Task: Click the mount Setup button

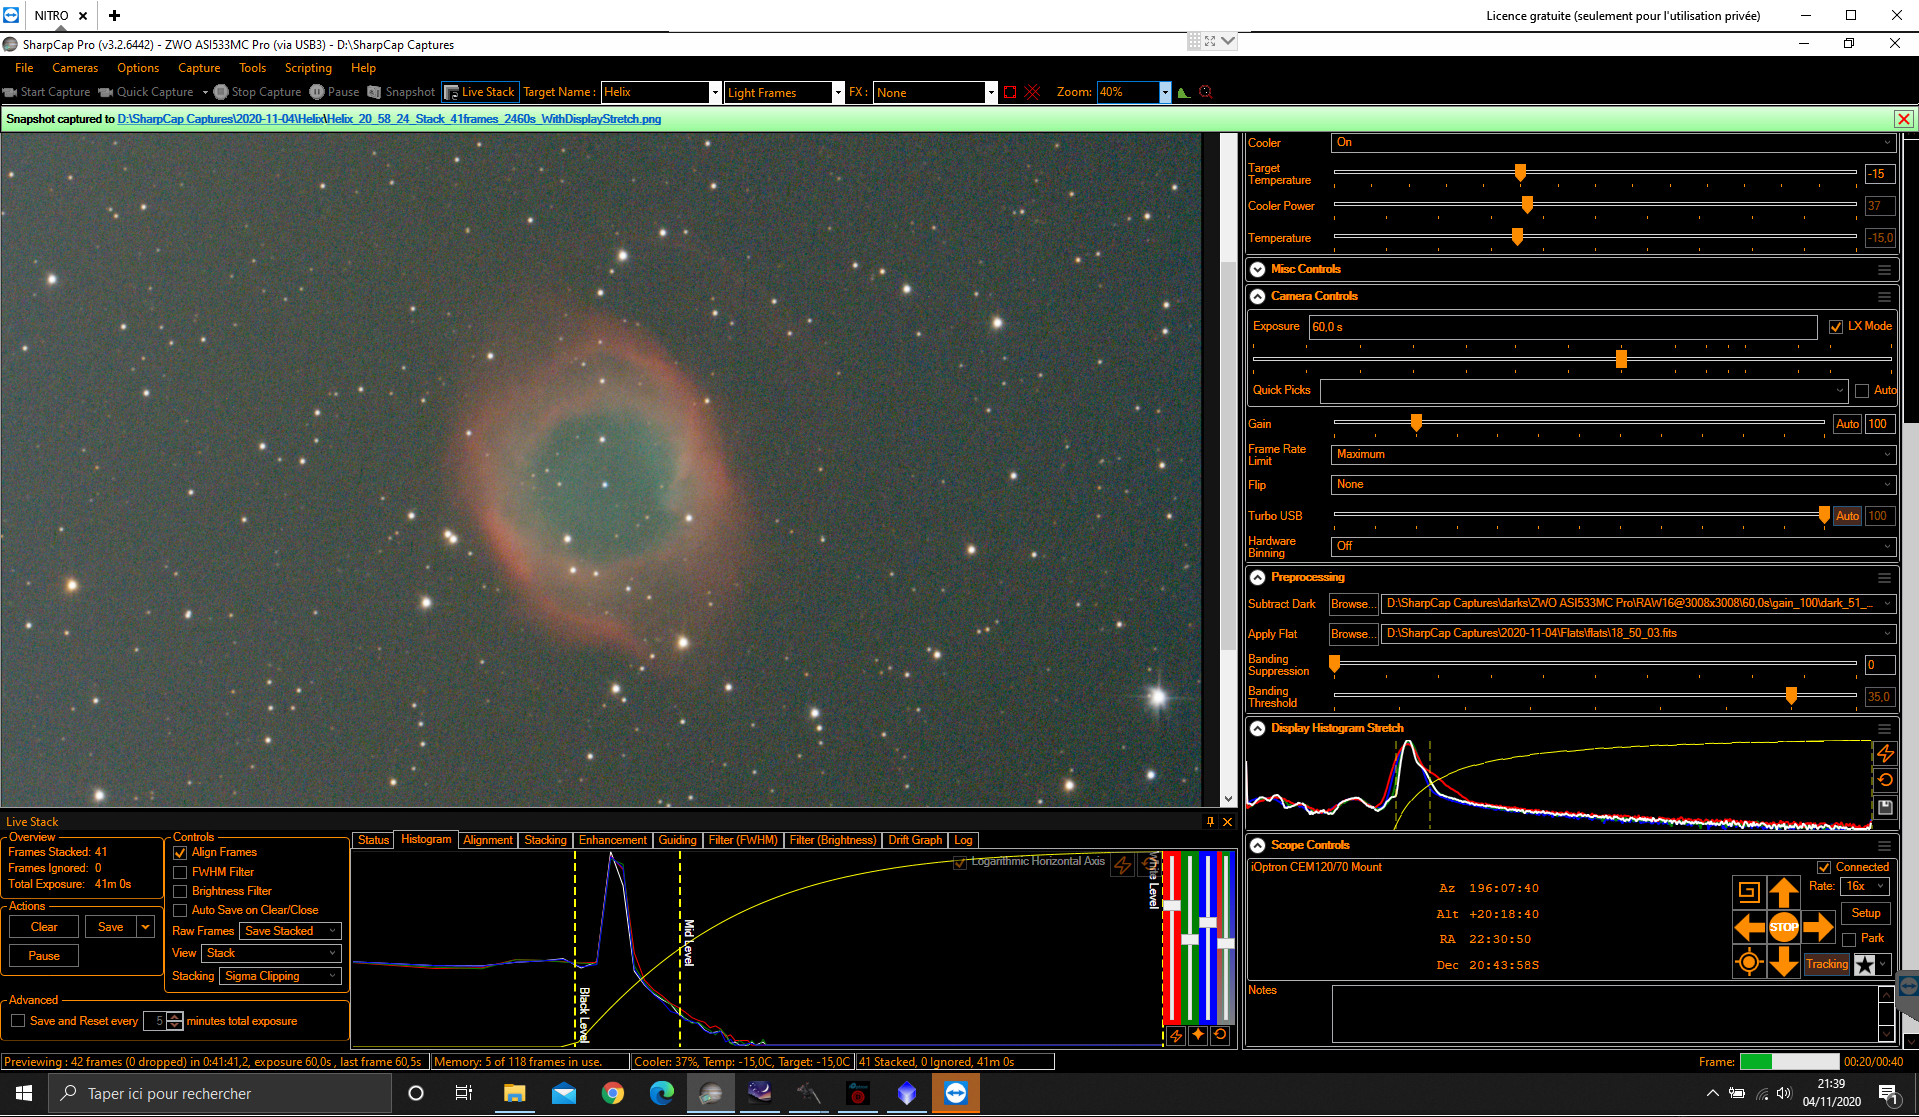Action: (x=1865, y=913)
